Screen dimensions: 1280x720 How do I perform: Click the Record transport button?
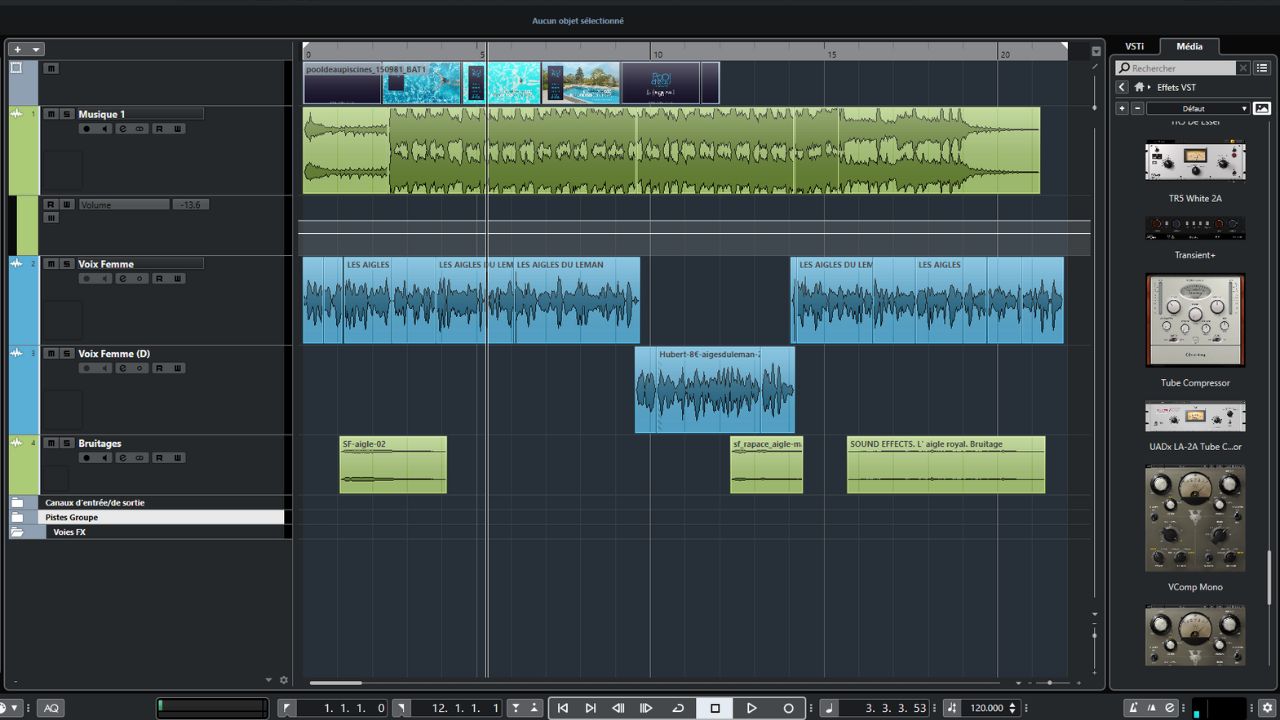tap(788, 708)
